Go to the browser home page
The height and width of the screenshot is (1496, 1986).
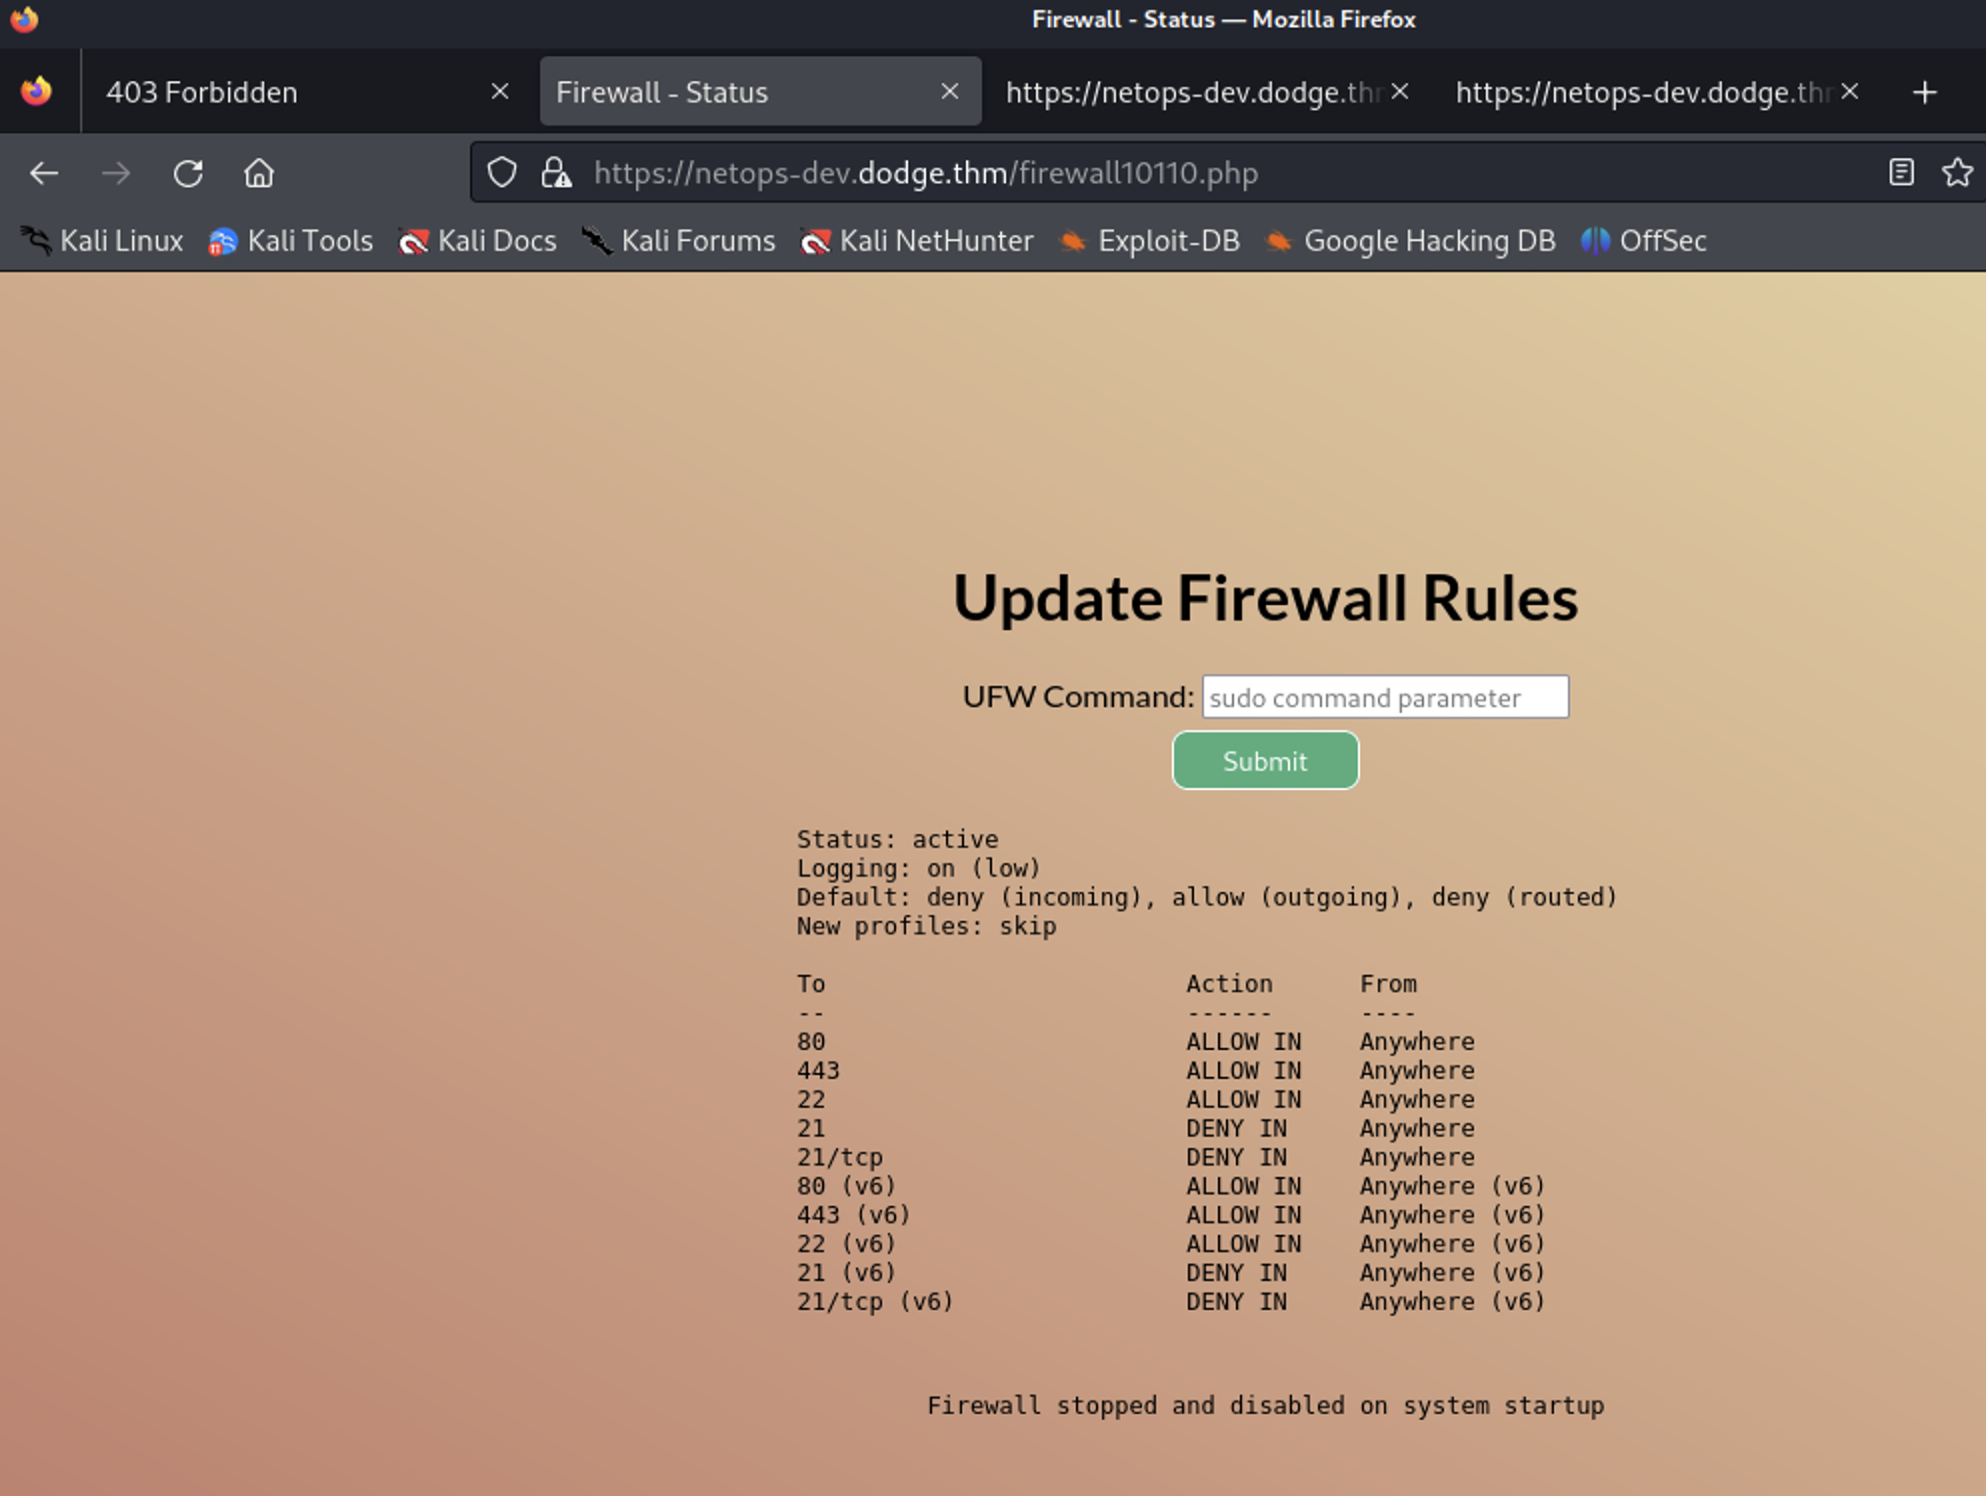click(x=259, y=173)
